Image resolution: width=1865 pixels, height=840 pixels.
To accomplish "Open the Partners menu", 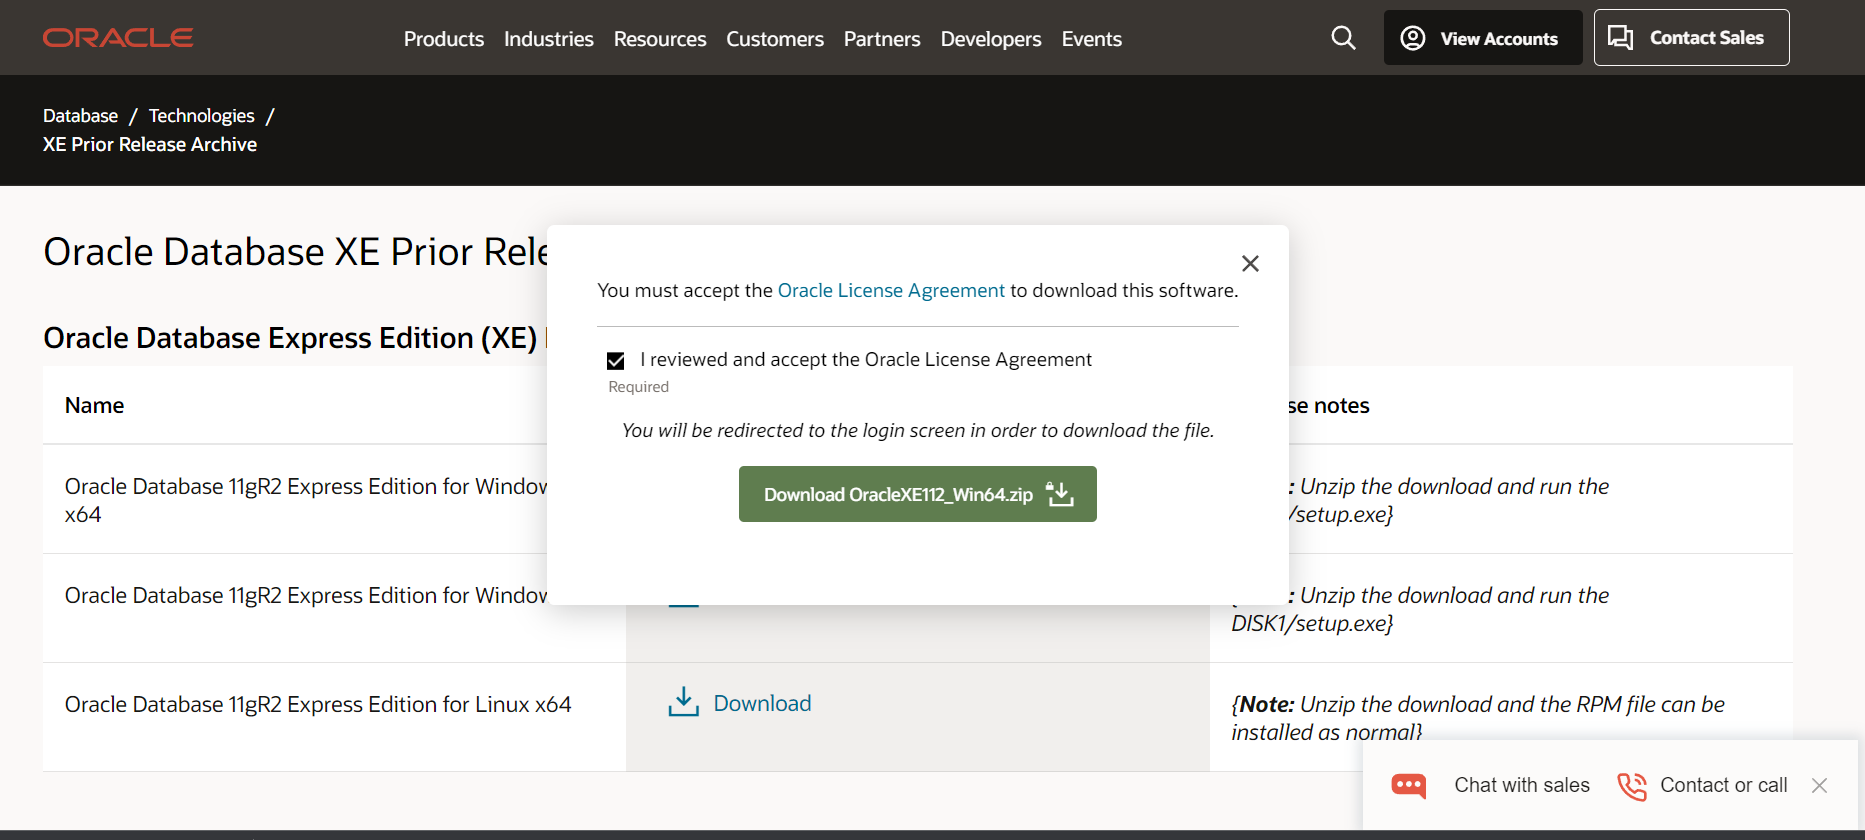I will [x=882, y=39].
